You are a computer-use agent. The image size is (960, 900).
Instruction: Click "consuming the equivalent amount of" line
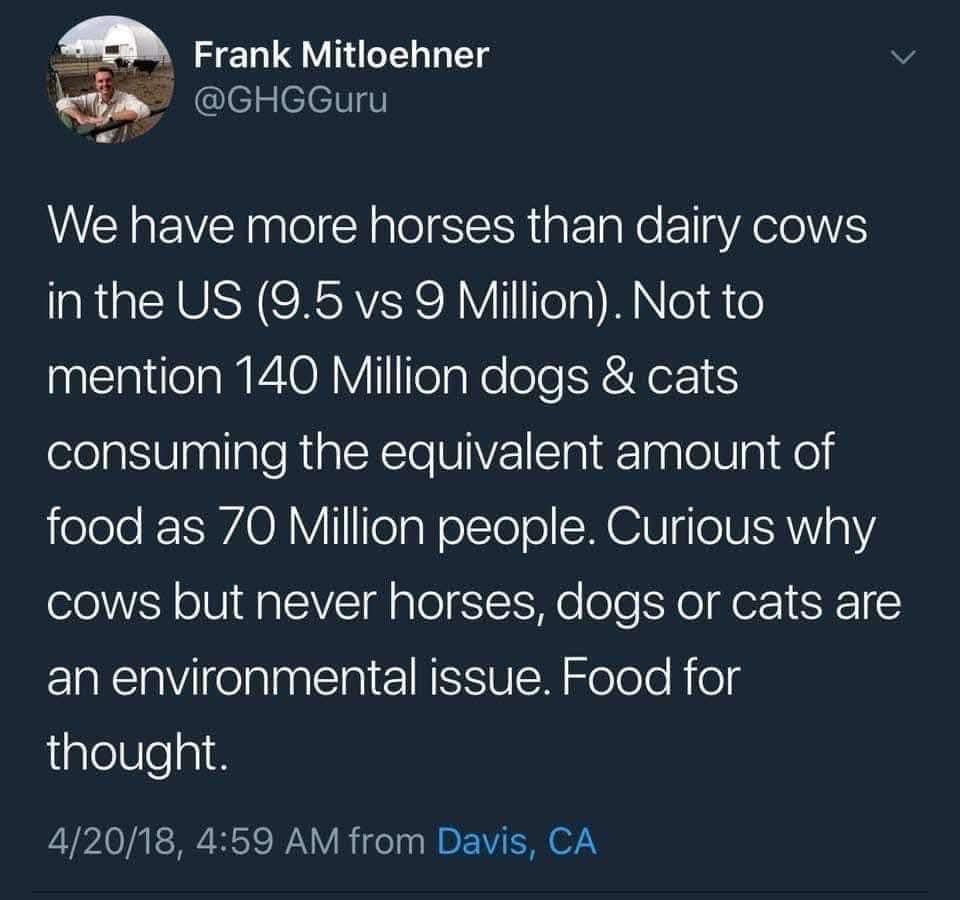440,453
